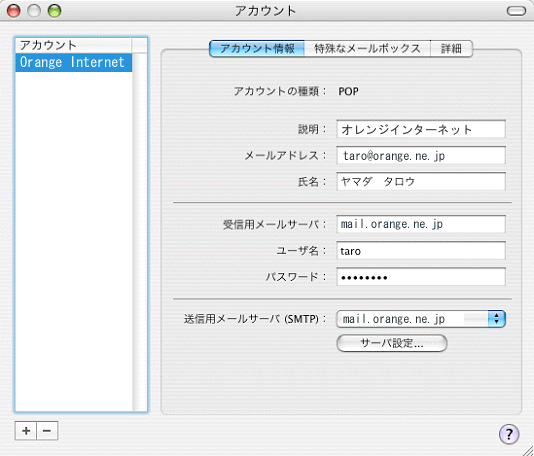Select Orange Internet in account list
Image resolution: width=534 pixels, height=456 pixels.
pos(74,62)
